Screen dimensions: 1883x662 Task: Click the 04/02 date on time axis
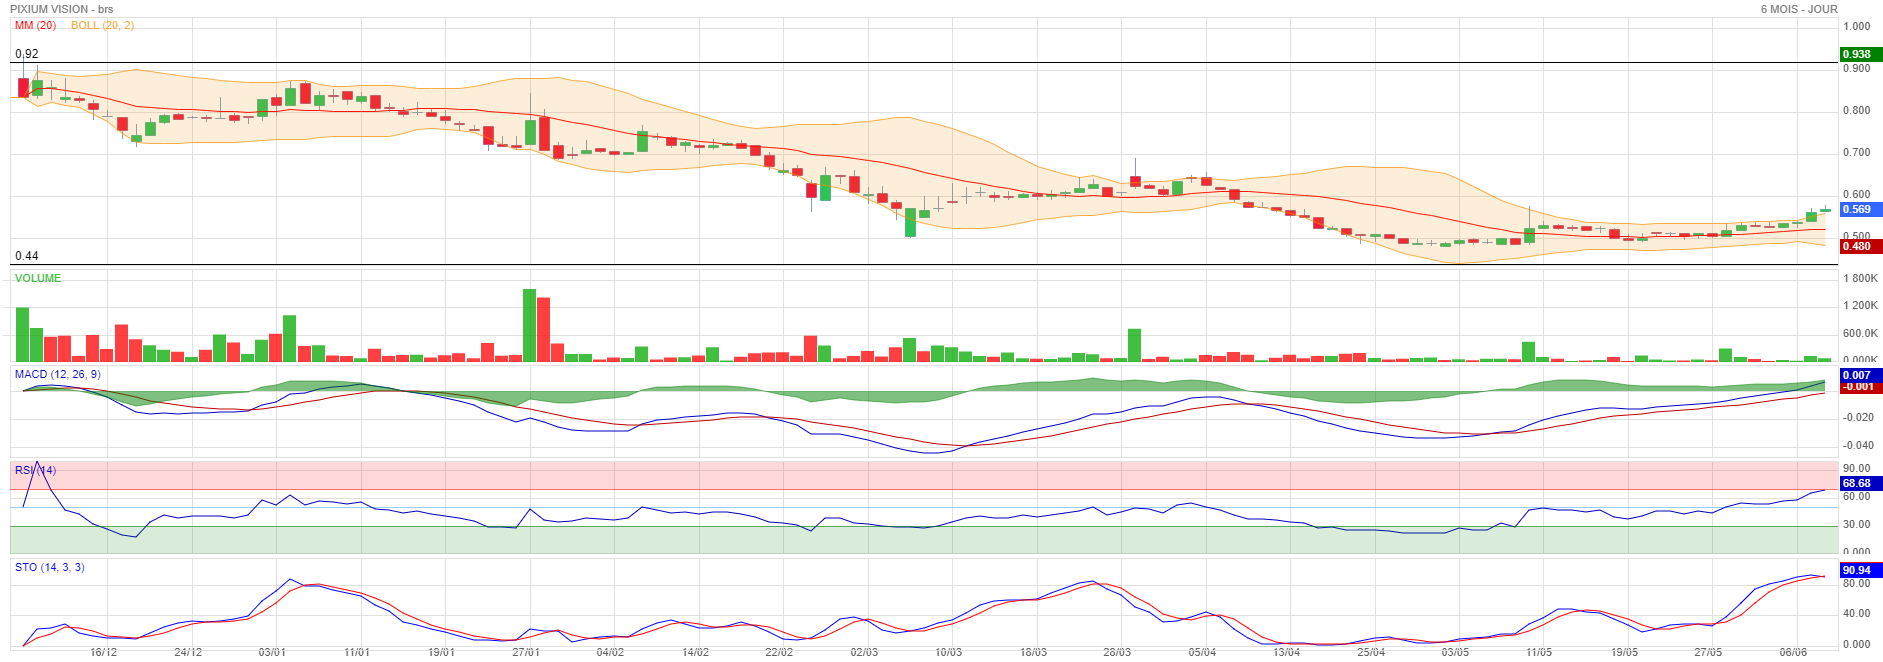pyautogui.click(x=610, y=652)
